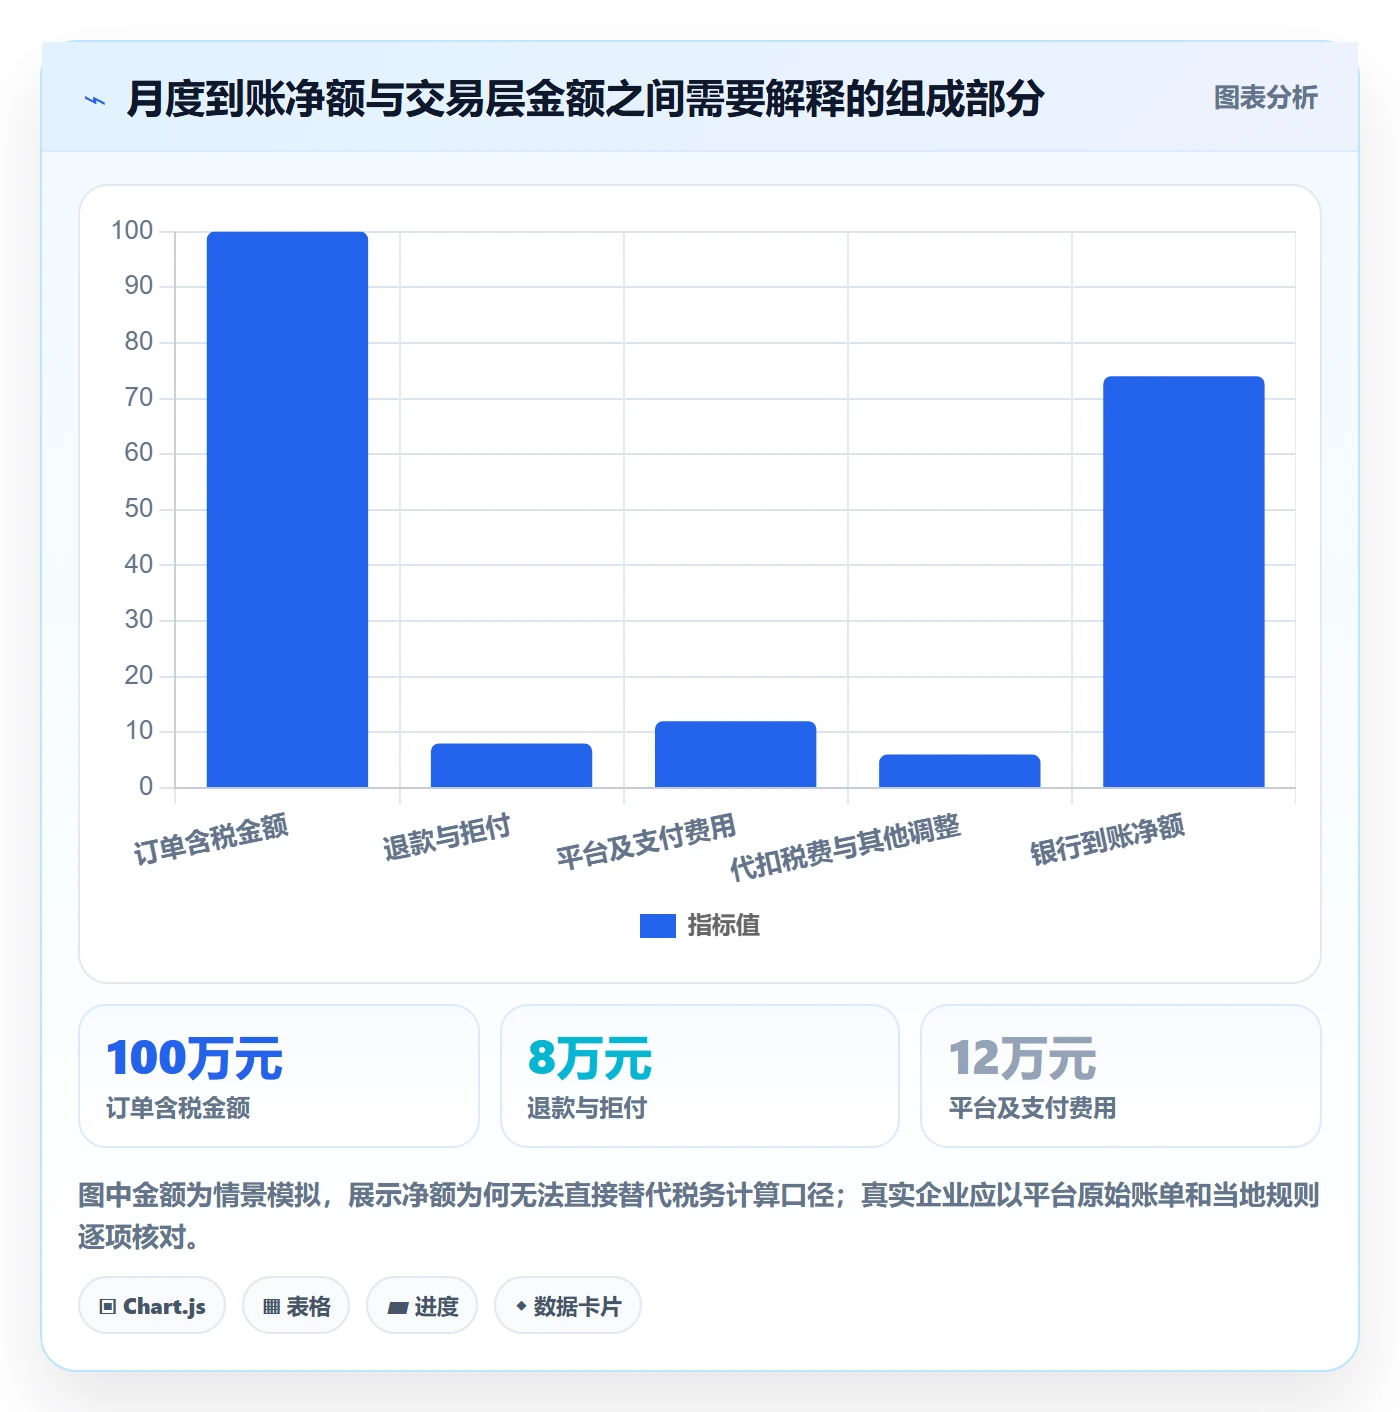The image size is (1400, 1412).
Task: Click the bar icon in the 进度 chip
Action: click(397, 1308)
